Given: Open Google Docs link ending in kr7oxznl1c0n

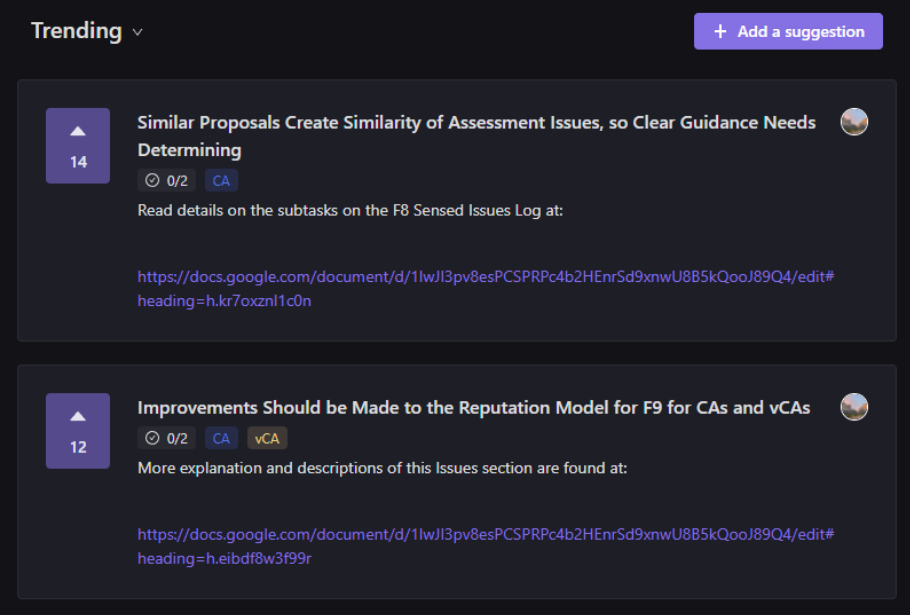Looking at the screenshot, I should [x=485, y=287].
